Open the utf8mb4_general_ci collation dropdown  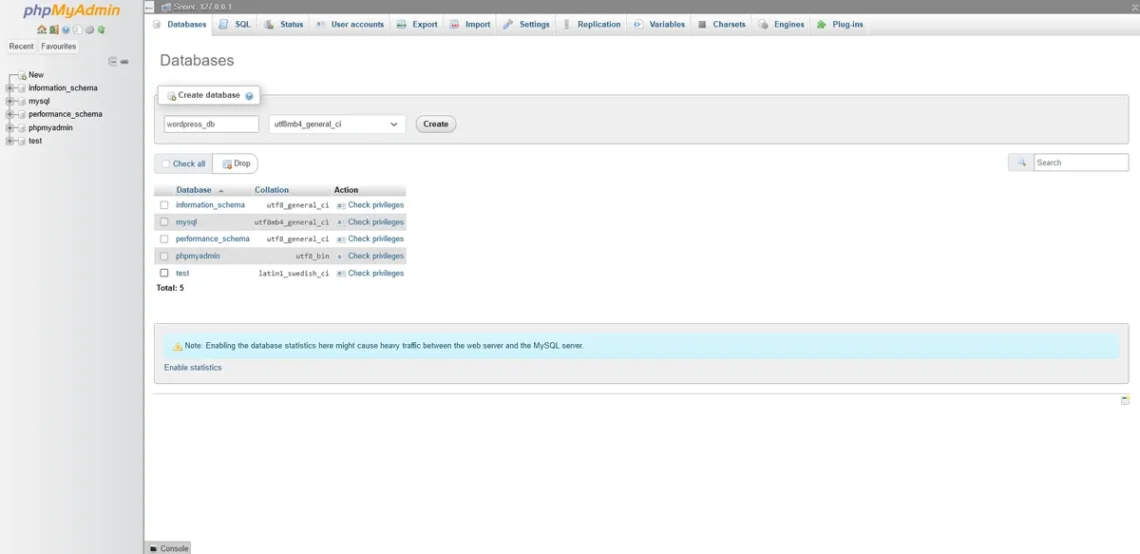coord(337,124)
